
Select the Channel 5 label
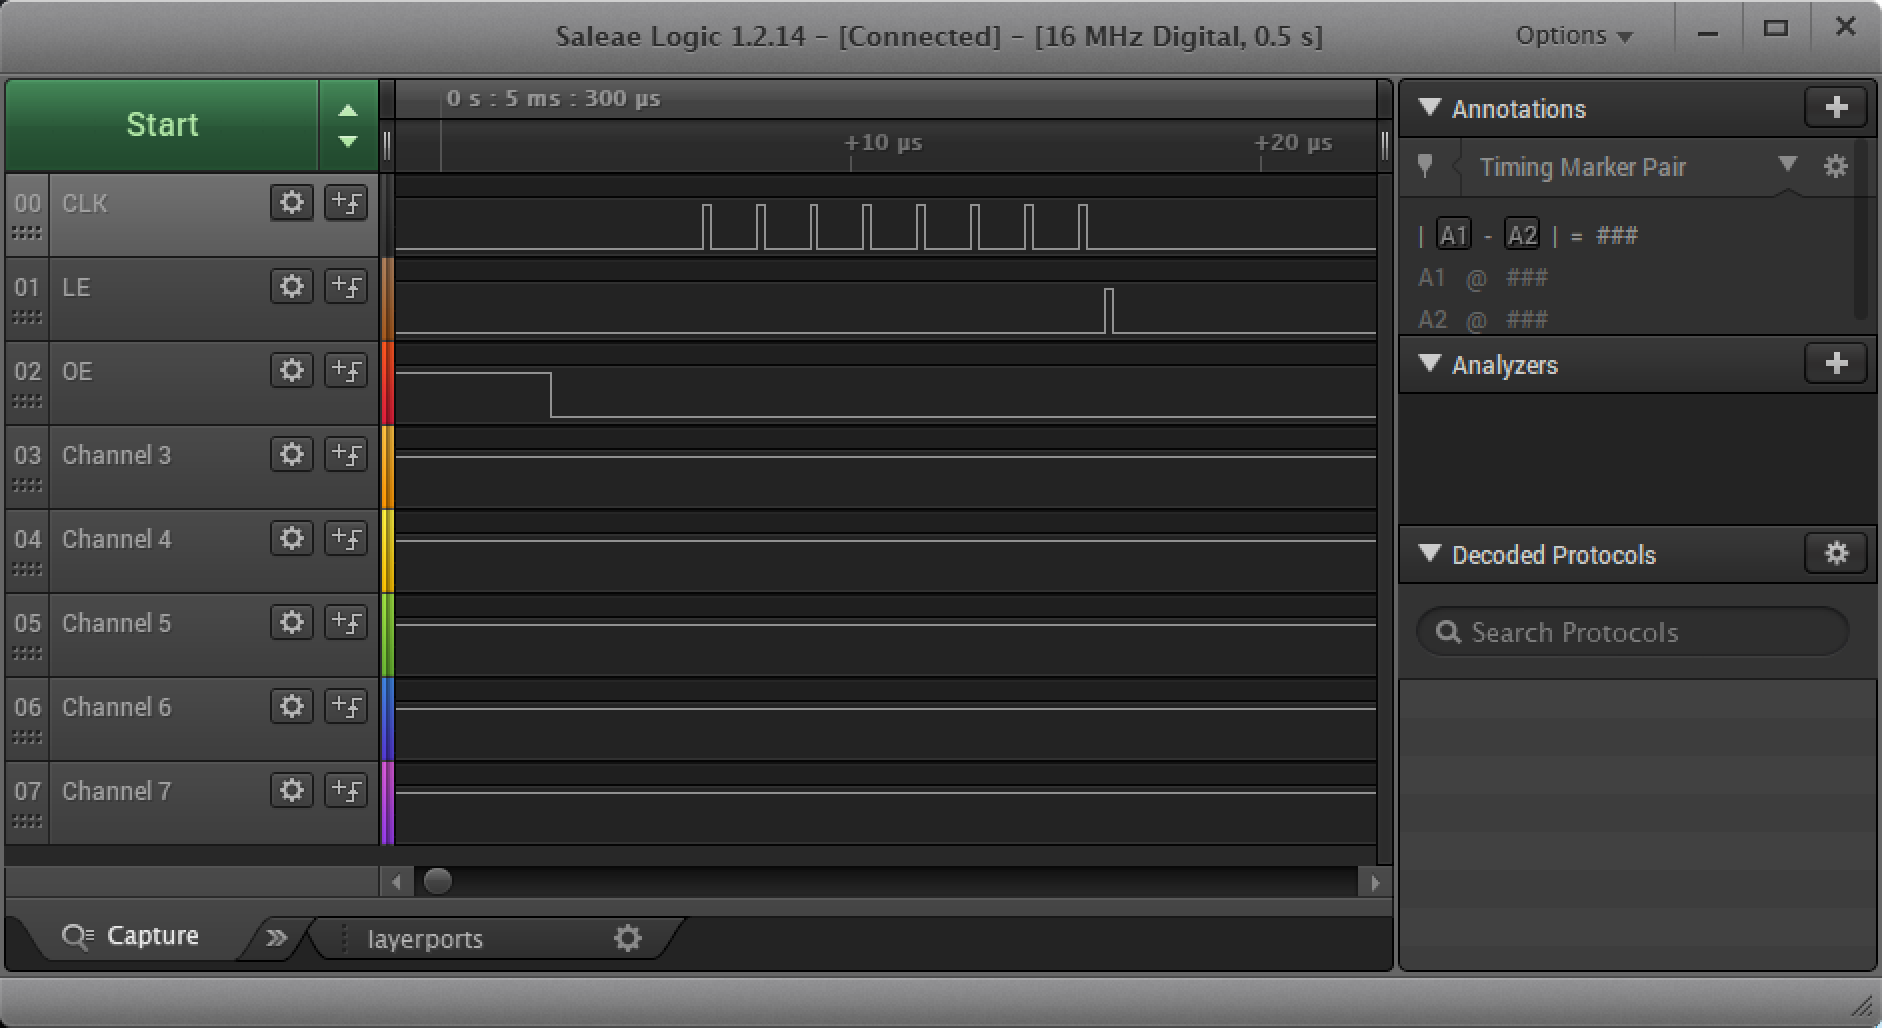(x=116, y=623)
